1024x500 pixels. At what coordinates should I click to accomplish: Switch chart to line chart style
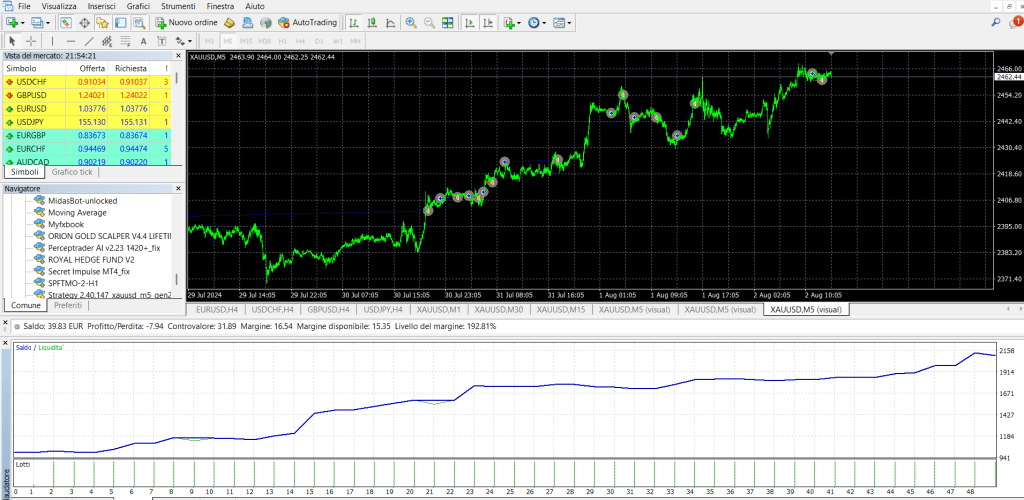391,23
